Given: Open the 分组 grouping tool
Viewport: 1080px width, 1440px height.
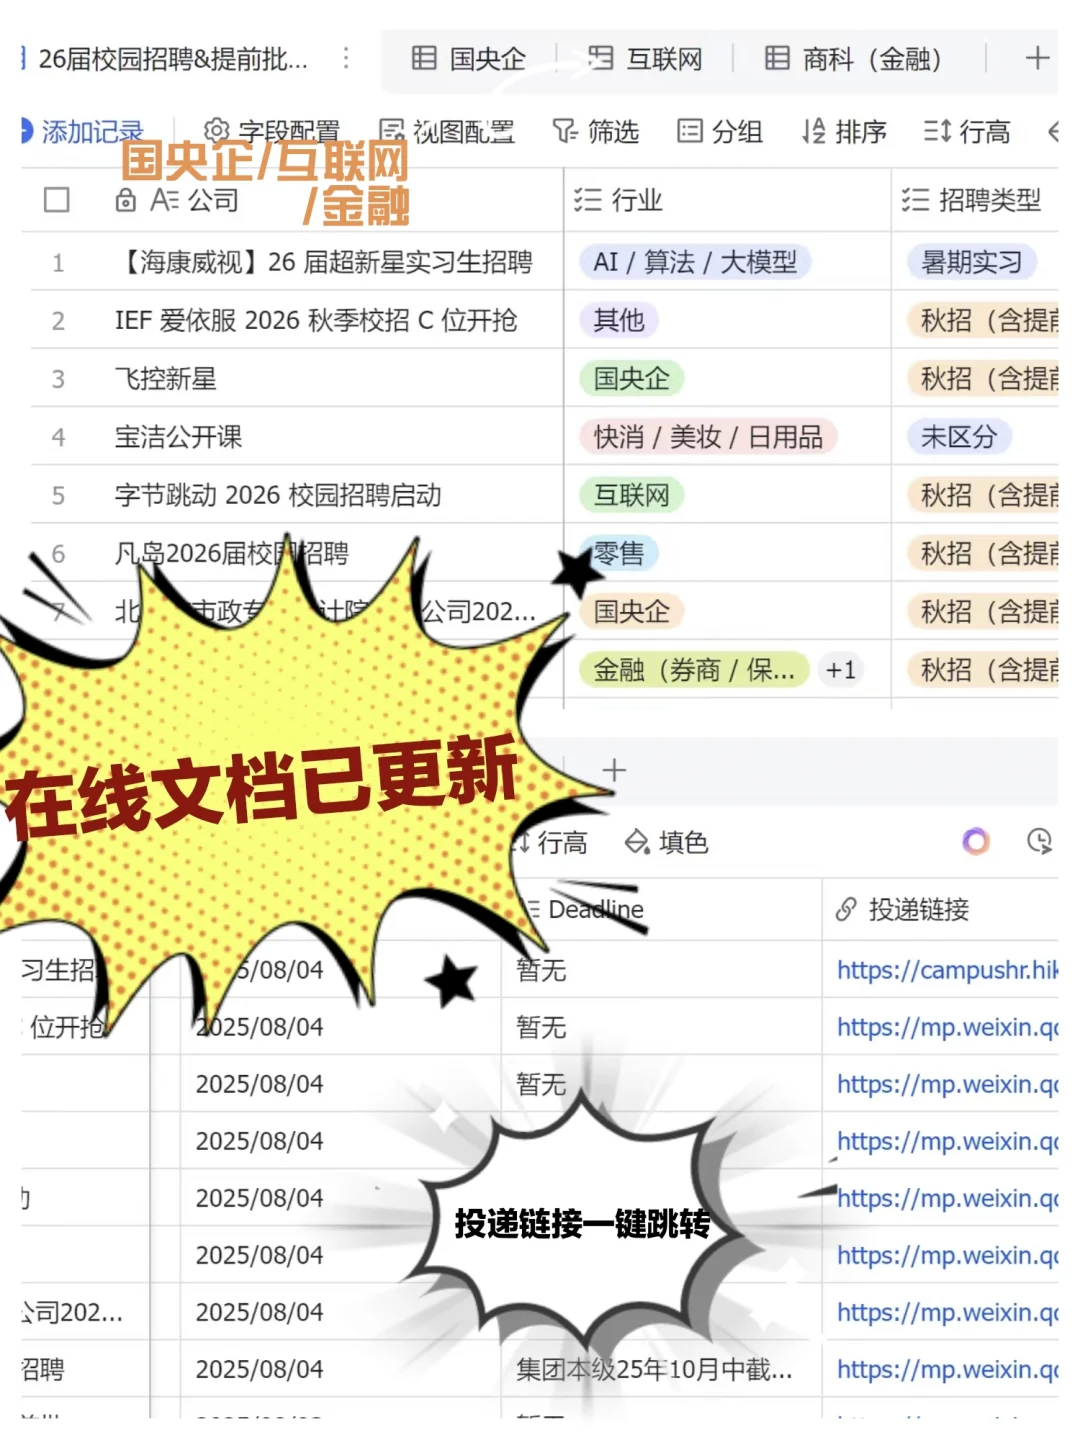Looking at the screenshot, I should (x=720, y=131).
